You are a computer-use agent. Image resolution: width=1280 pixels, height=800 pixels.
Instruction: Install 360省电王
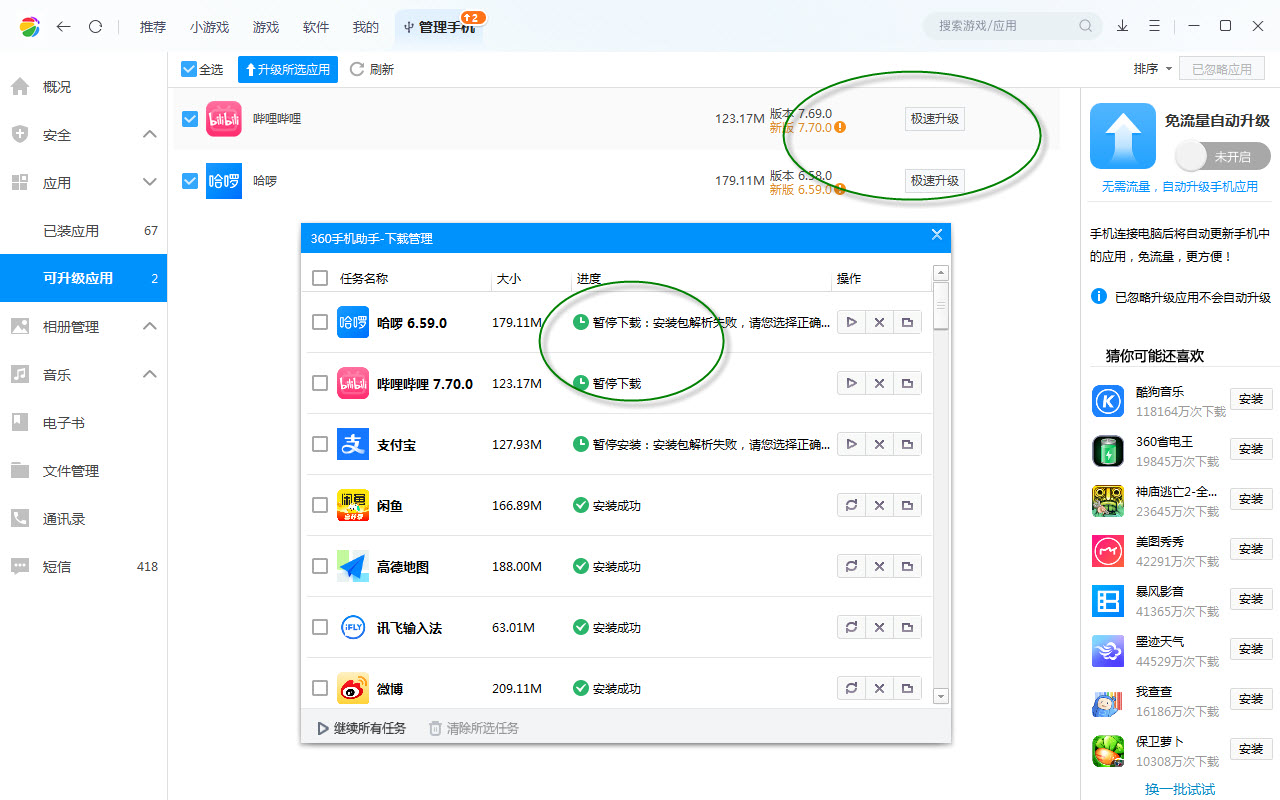1251,449
